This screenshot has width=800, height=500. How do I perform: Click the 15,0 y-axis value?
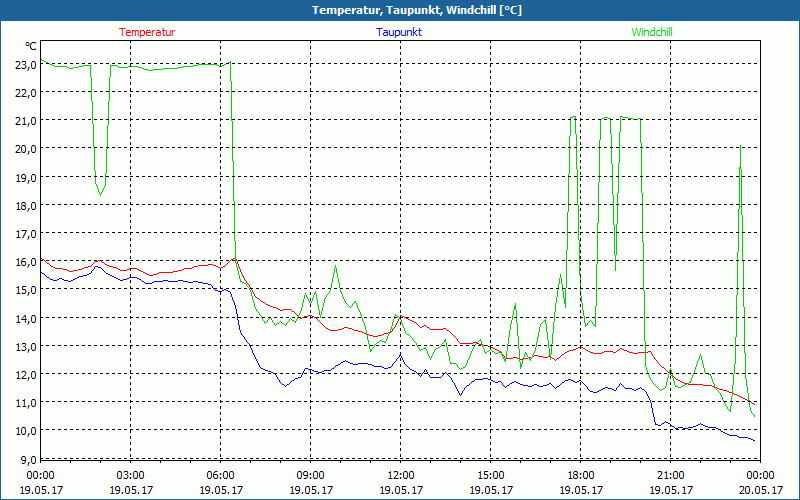tap(27, 290)
